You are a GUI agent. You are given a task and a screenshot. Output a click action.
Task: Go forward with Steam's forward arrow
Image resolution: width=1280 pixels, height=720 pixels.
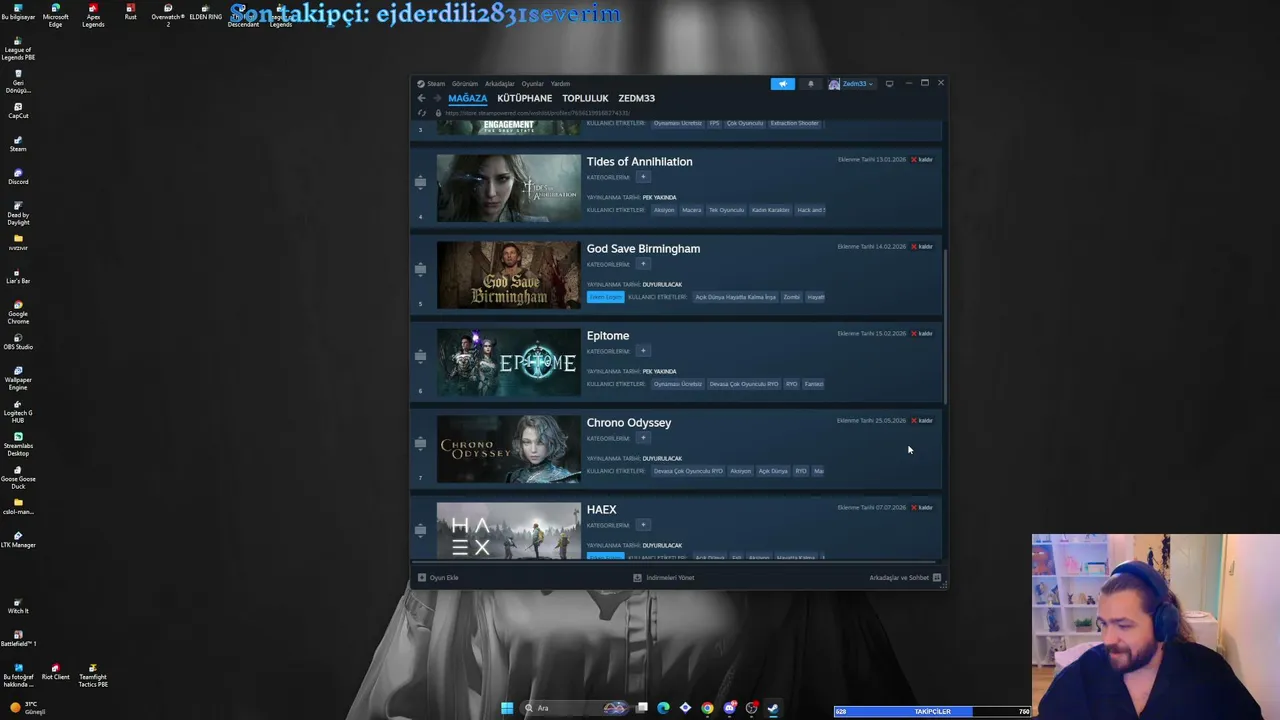click(x=437, y=98)
